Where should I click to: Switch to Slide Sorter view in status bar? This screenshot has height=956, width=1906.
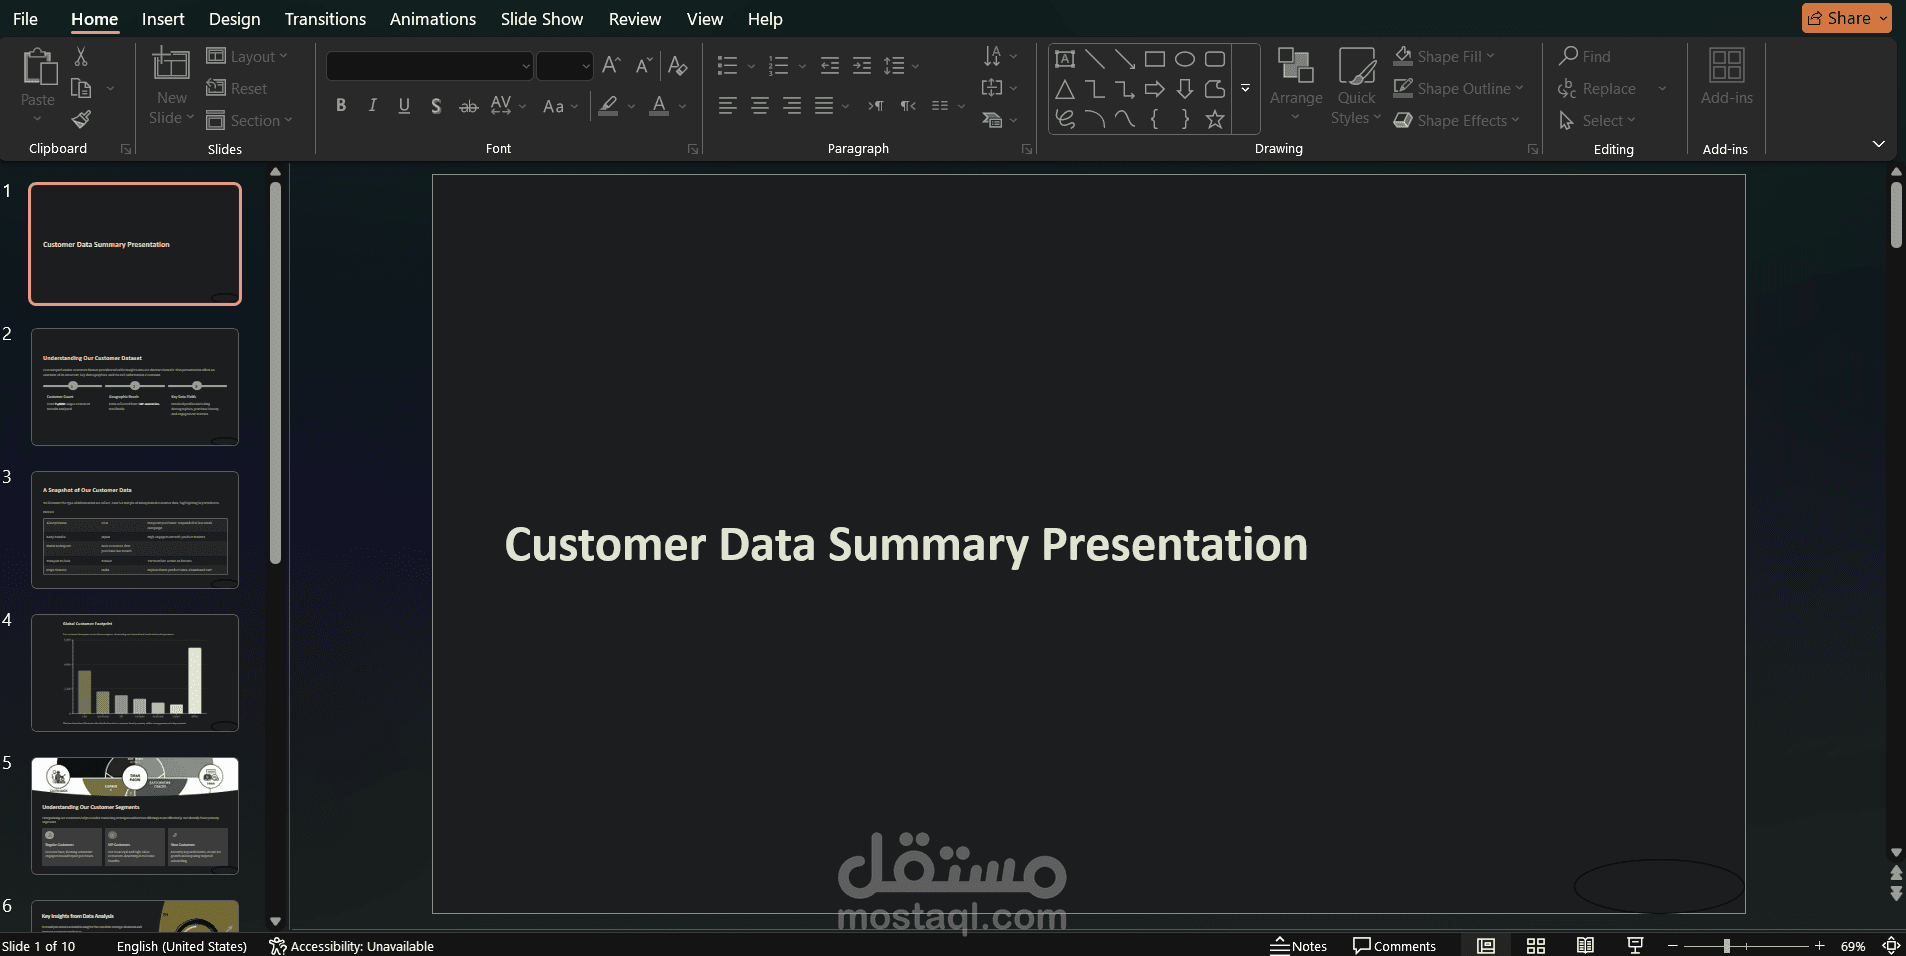click(x=1536, y=946)
